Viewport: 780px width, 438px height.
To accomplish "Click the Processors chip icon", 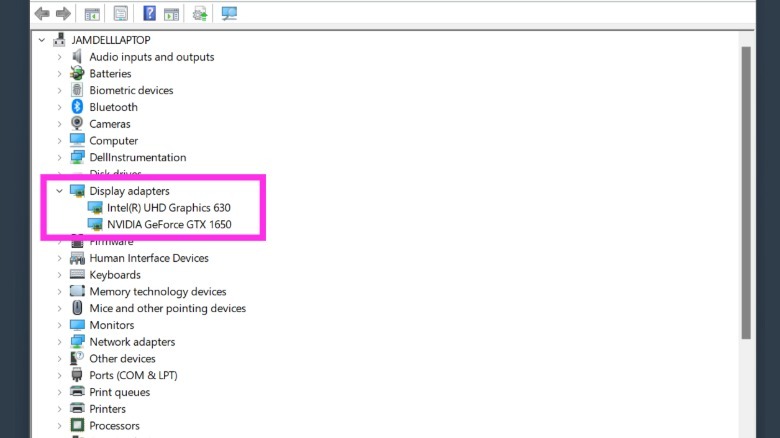I will click(x=77, y=425).
